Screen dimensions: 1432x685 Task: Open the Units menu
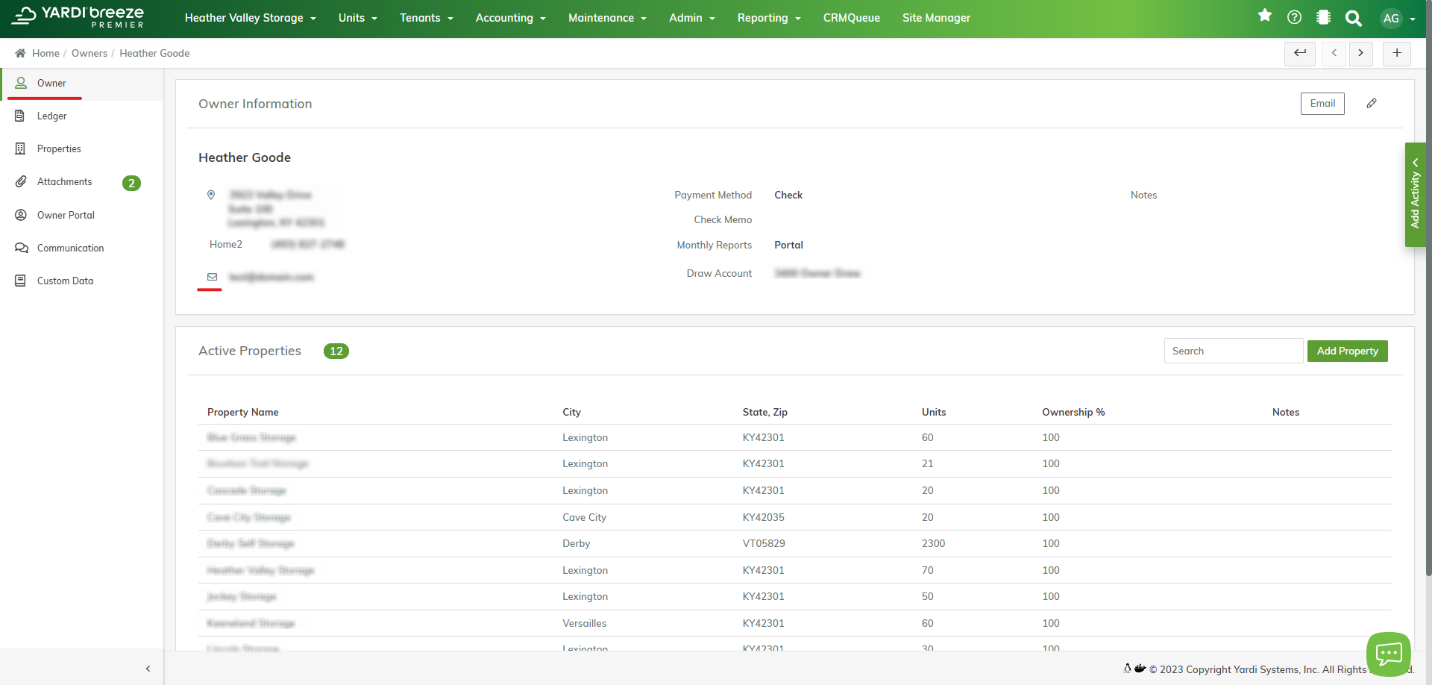coord(358,18)
